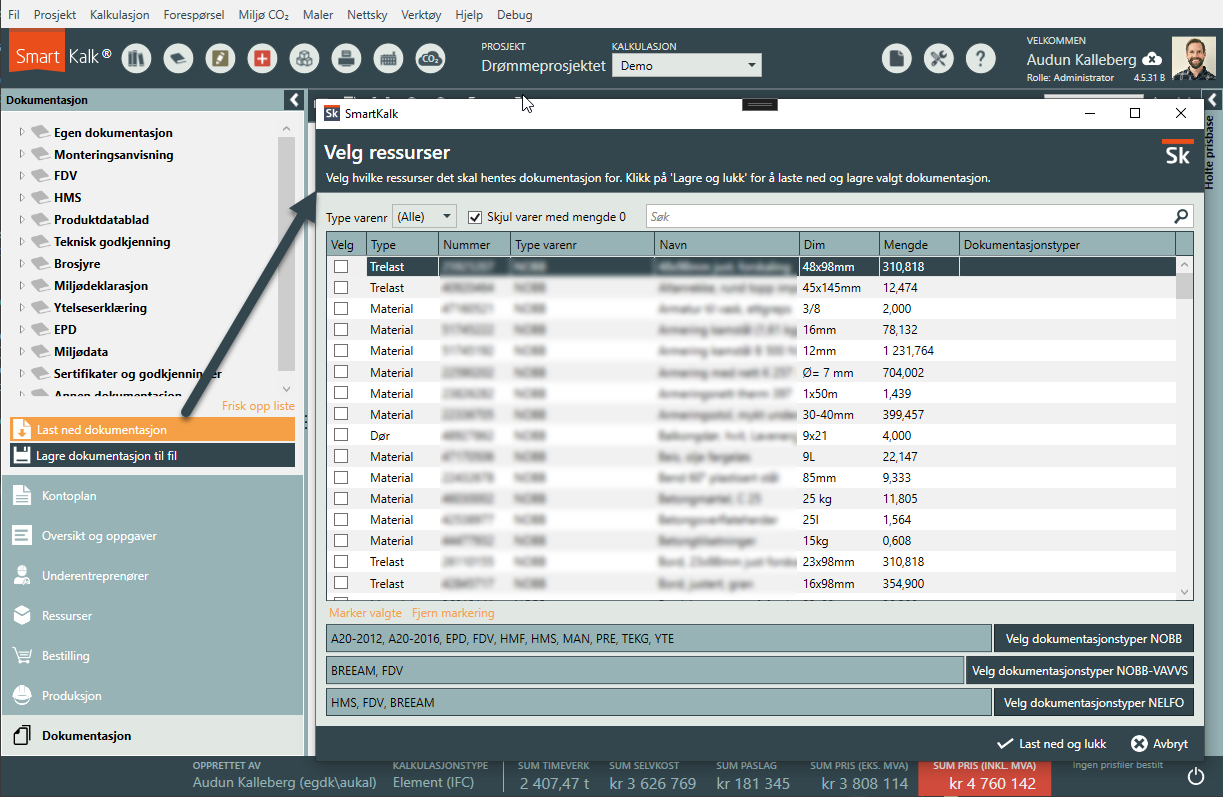Open the Forespørsel menu
Screen dimensions: 1223x797
(194, 15)
